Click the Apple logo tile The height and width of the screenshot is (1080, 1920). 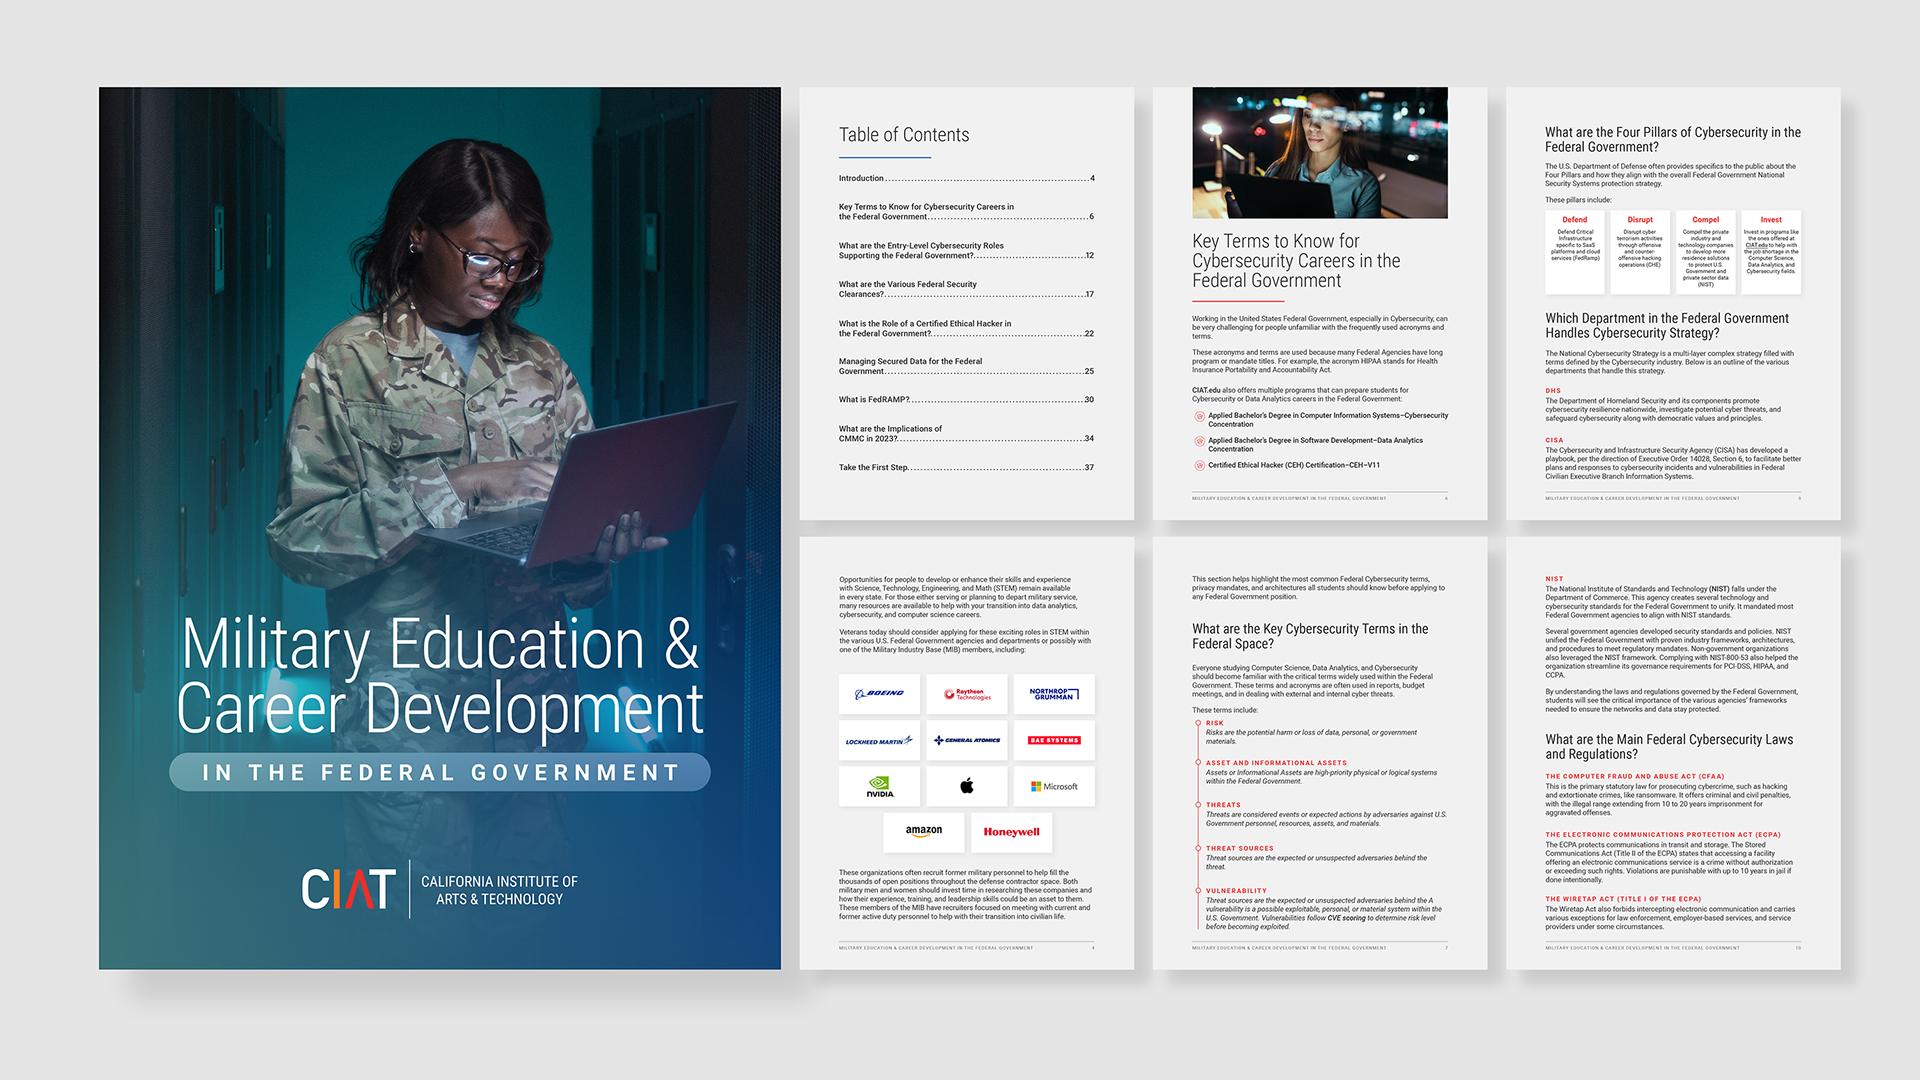pyautogui.click(x=966, y=787)
